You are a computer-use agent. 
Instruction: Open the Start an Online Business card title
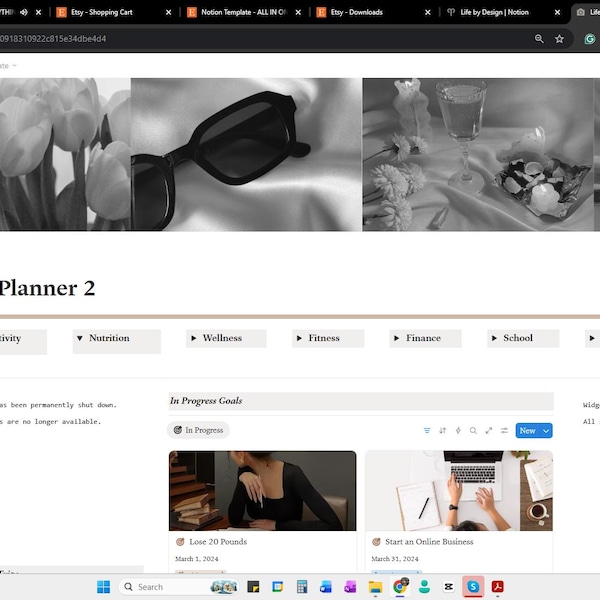tap(429, 542)
